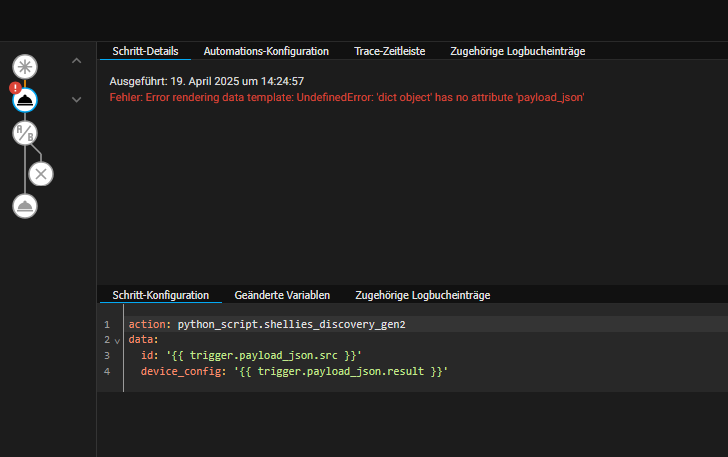Go to previous step with up chevron
This screenshot has width=728, height=457.
[x=77, y=61]
